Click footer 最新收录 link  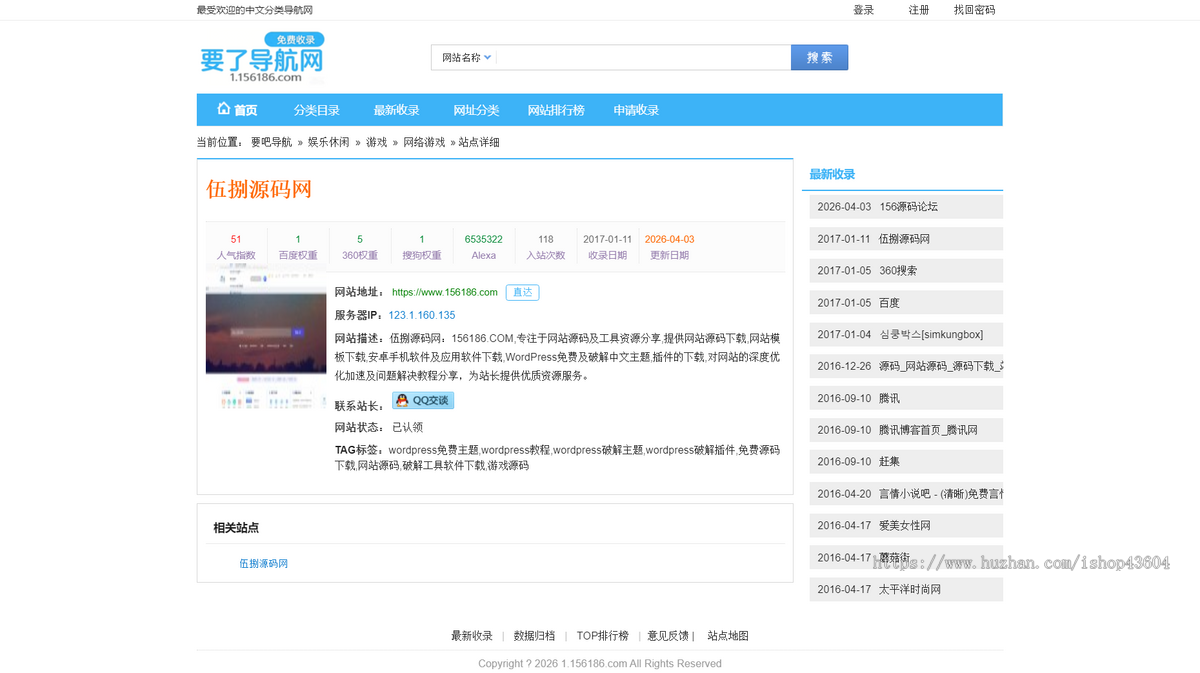tap(472, 636)
